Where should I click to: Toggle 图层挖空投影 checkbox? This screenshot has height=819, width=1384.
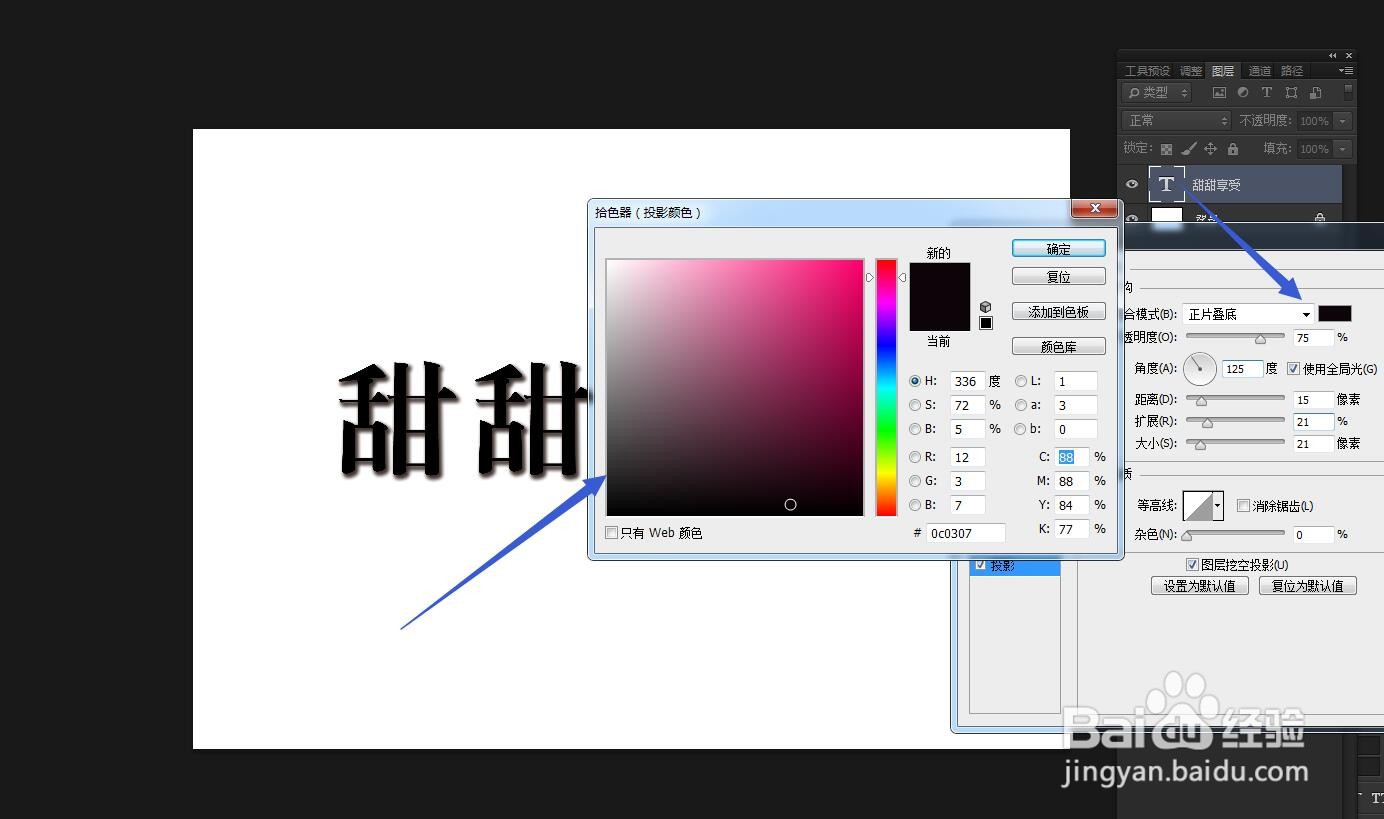1192,565
